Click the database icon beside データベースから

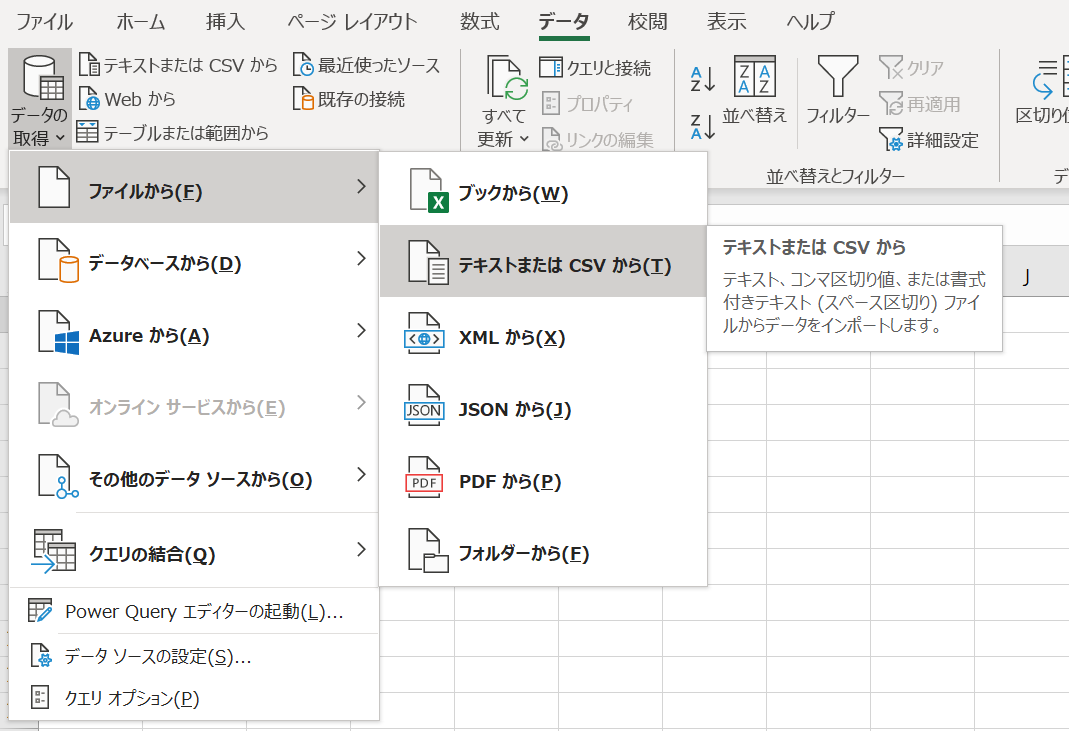tap(58, 260)
